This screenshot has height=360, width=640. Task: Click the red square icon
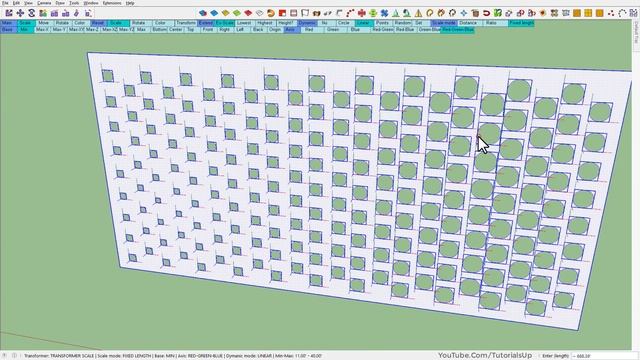[x=282, y=13]
